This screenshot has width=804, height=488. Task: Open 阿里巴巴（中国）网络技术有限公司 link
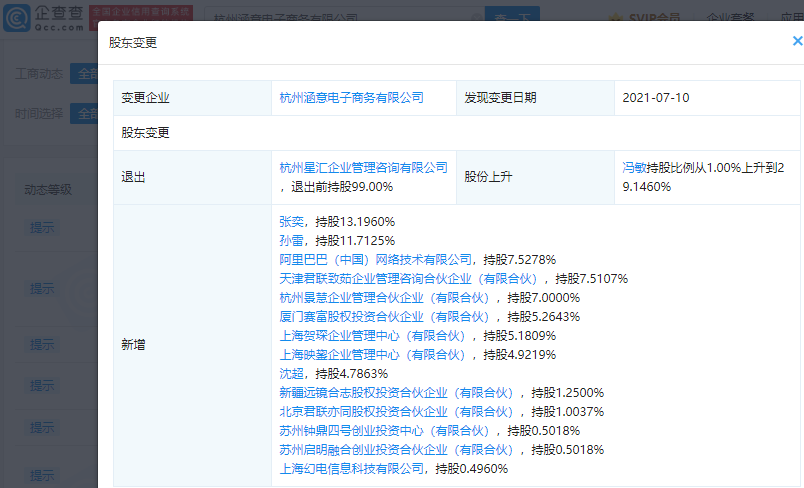click(375, 259)
